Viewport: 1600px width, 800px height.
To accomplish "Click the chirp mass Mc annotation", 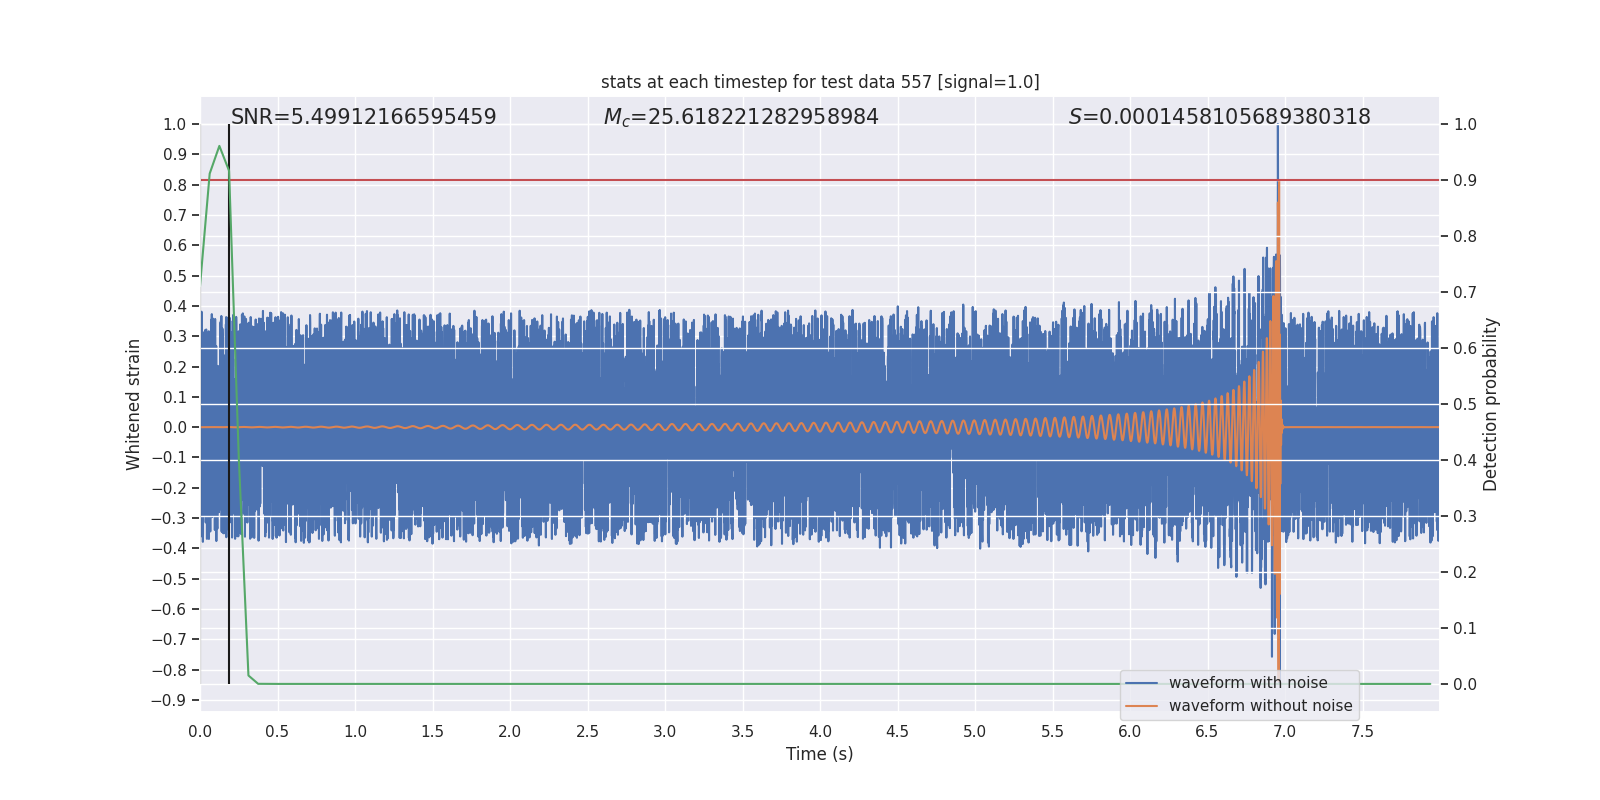I will [x=741, y=117].
